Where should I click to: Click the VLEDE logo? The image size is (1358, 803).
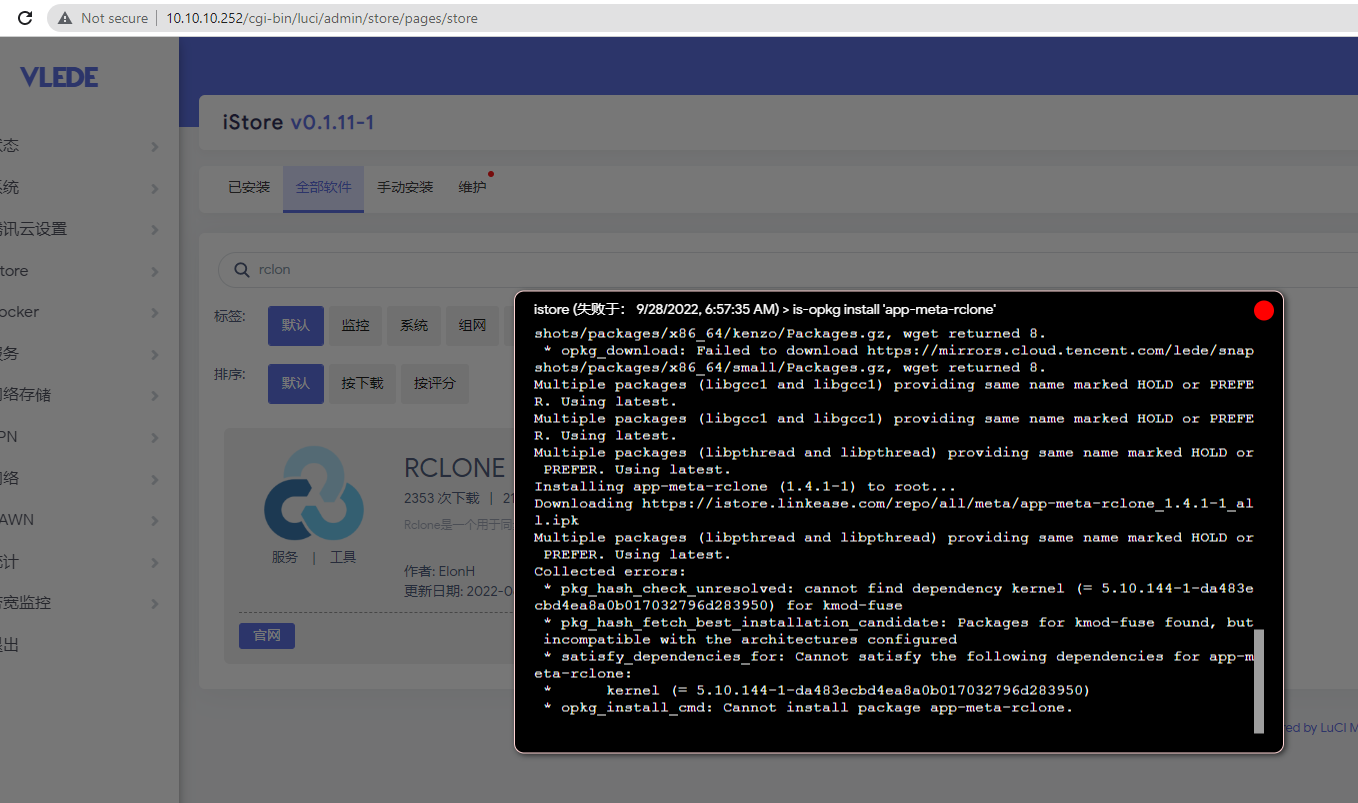click(x=59, y=78)
